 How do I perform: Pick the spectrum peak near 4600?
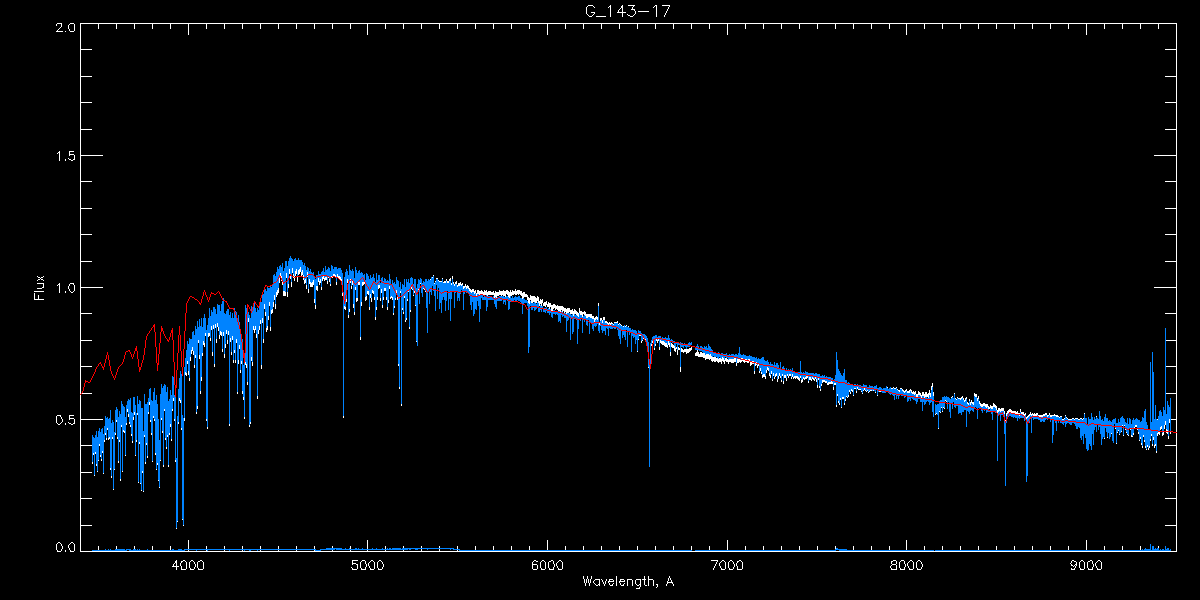(x=294, y=259)
